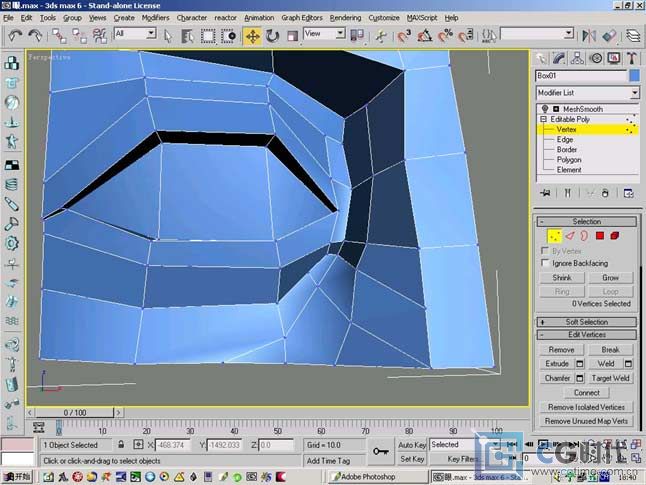The height and width of the screenshot is (485, 646).
Task: Toggle Angle Snap icon
Action: pyautogui.click(x=425, y=36)
